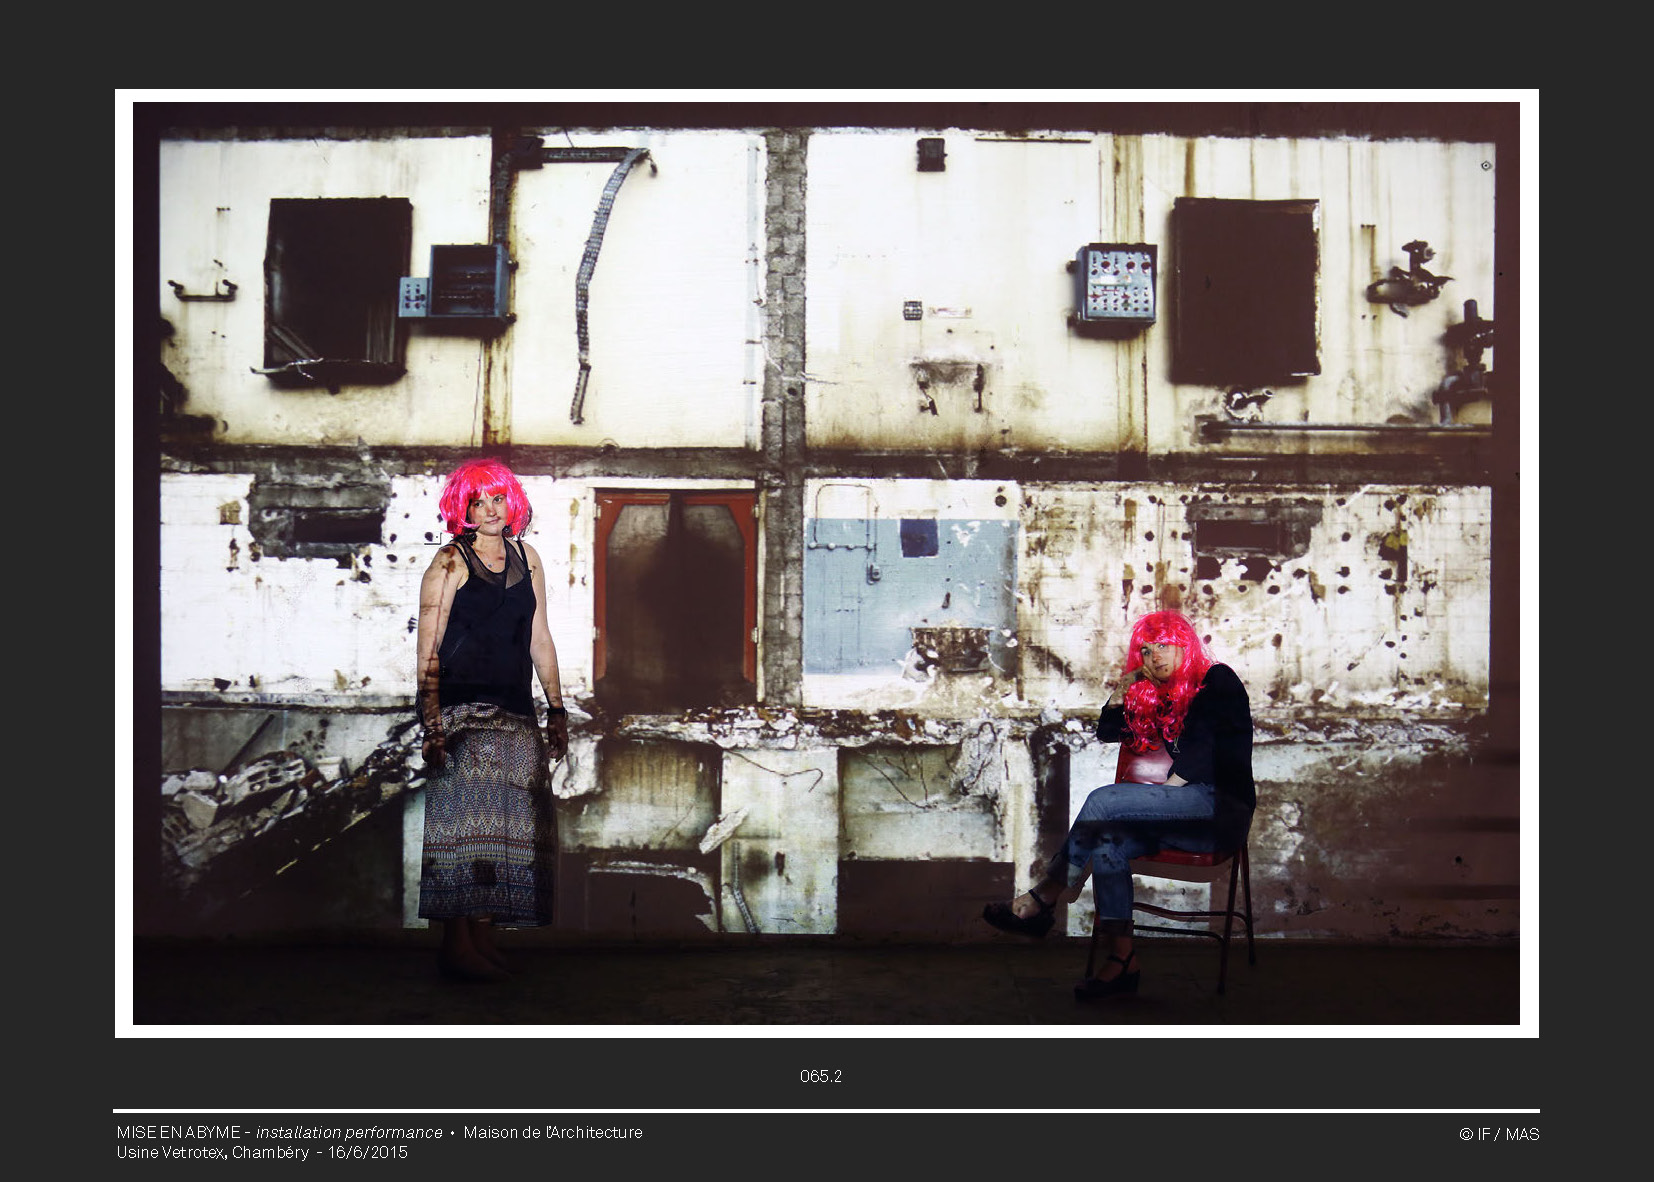Viewport: 1654px width, 1182px height.
Task: Click the Maison de l'Architecture text
Action: [x=552, y=1132]
